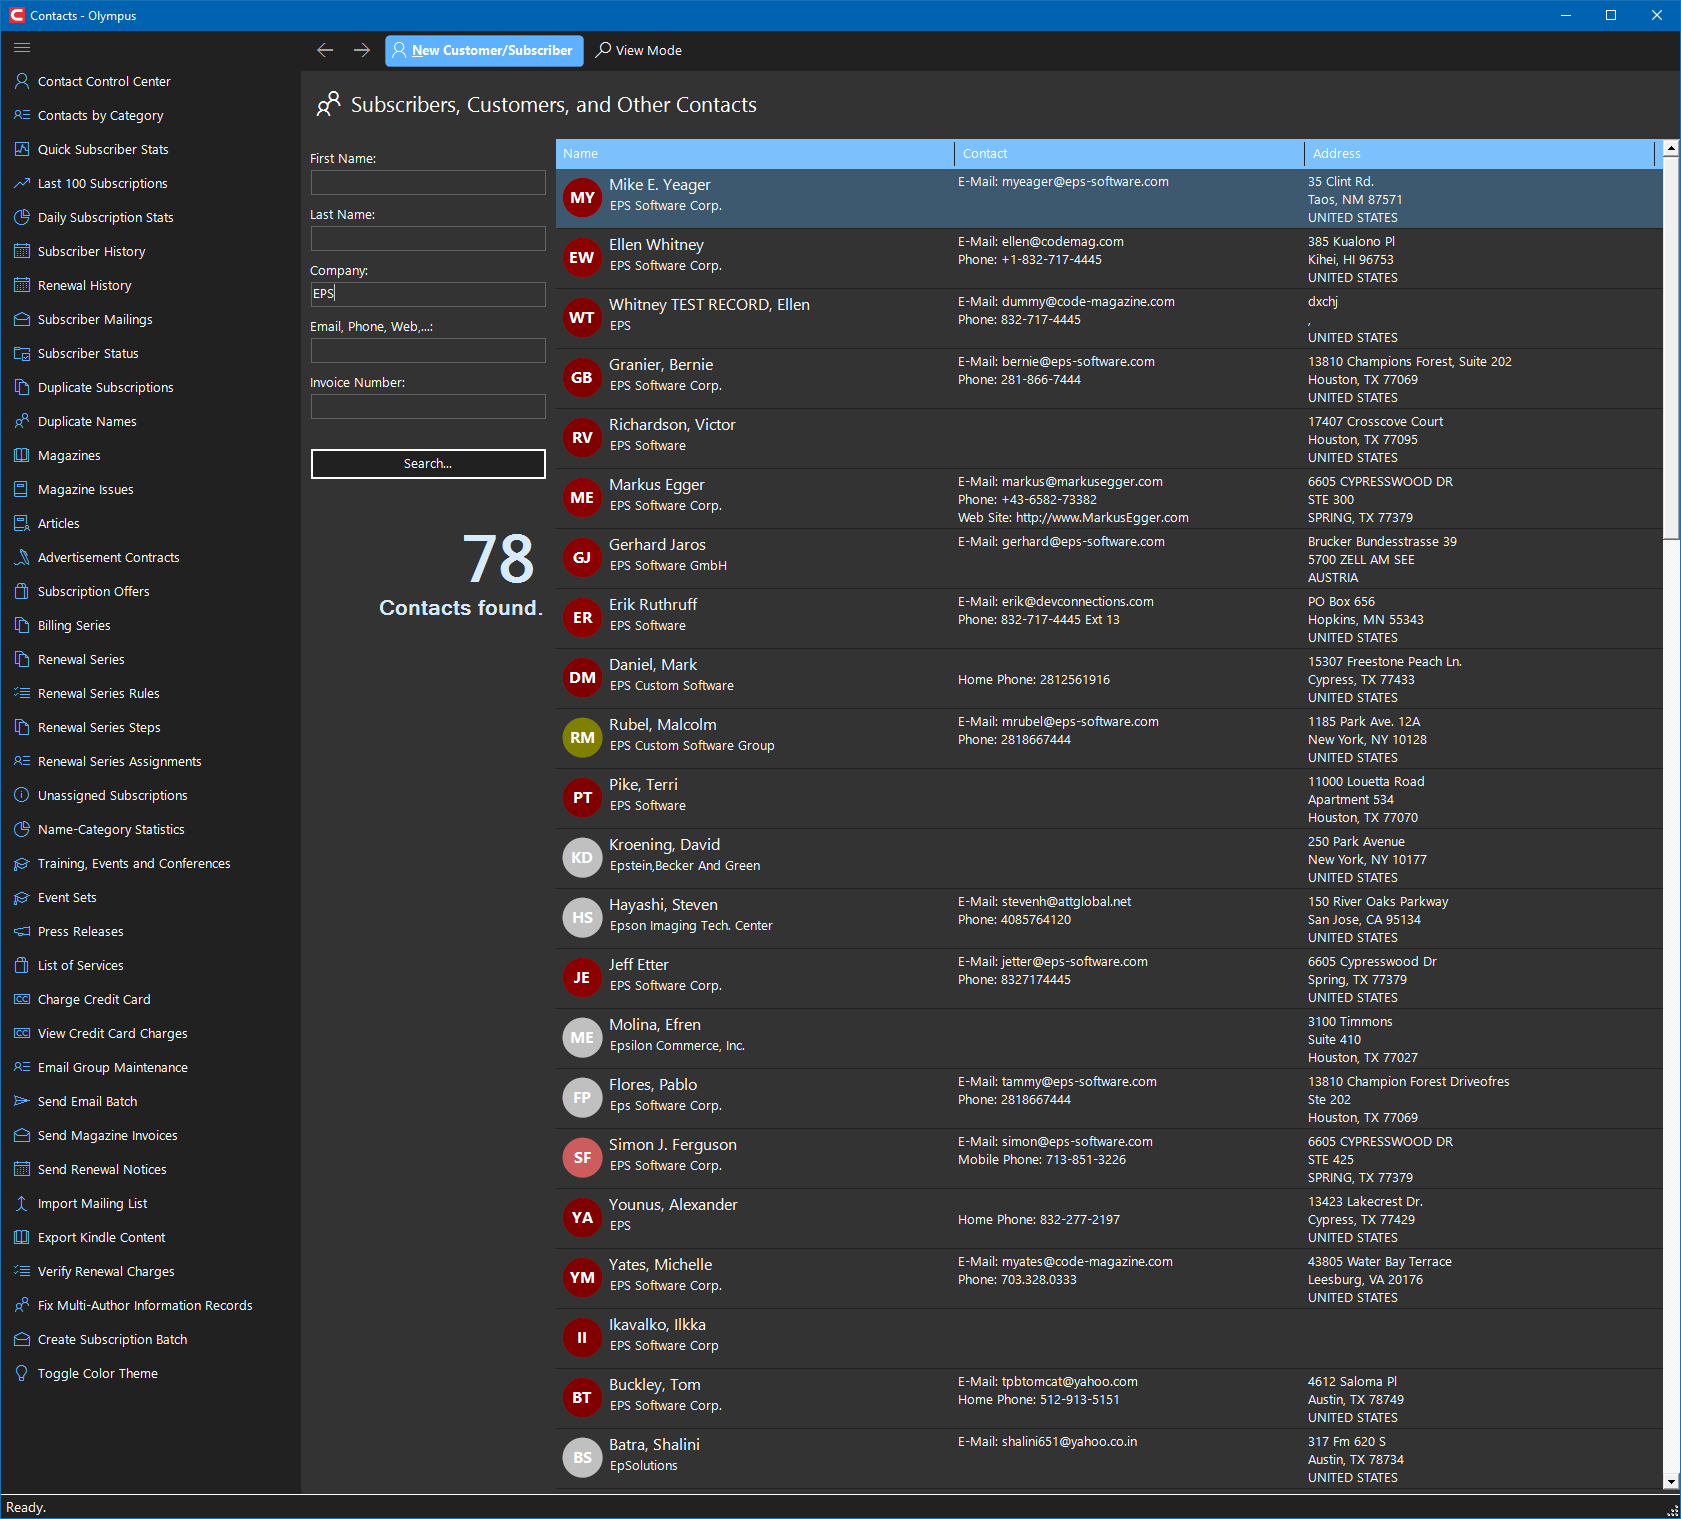The width and height of the screenshot is (1681, 1519).
Task: Select the Ellen Whitney contact
Action: click(x=1109, y=259)
